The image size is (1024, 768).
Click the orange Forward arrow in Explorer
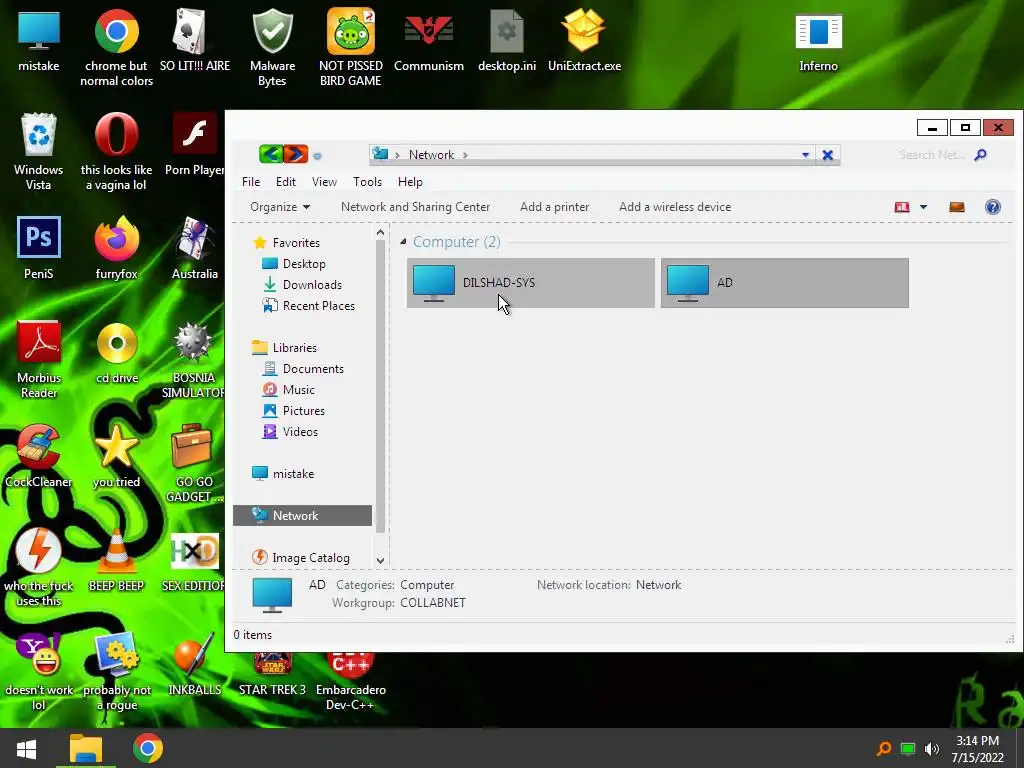coord(295,154)
